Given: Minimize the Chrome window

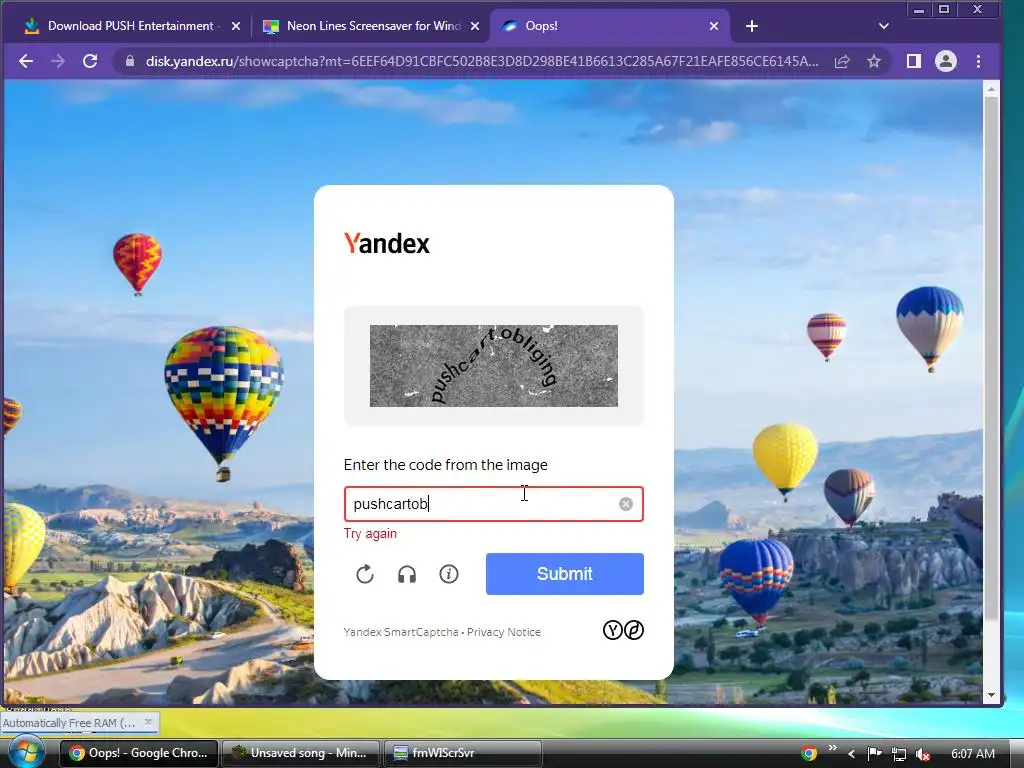Looking at the screenshot, I should (919, 10).
